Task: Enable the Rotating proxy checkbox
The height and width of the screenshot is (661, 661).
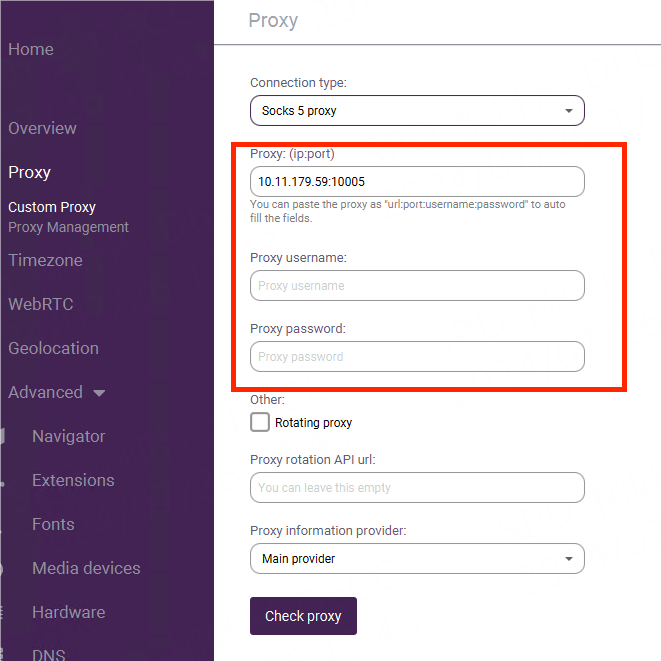Action: click(260, 422)
